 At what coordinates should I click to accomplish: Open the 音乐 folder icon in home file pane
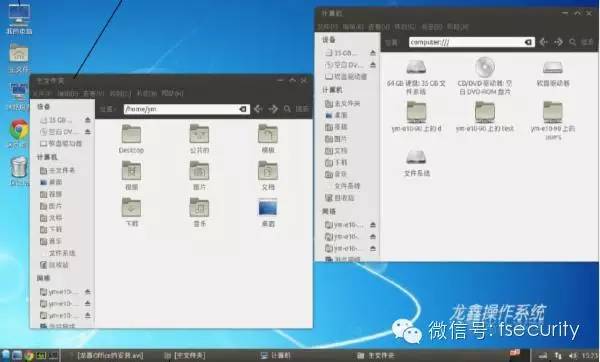tap(199, 212)
